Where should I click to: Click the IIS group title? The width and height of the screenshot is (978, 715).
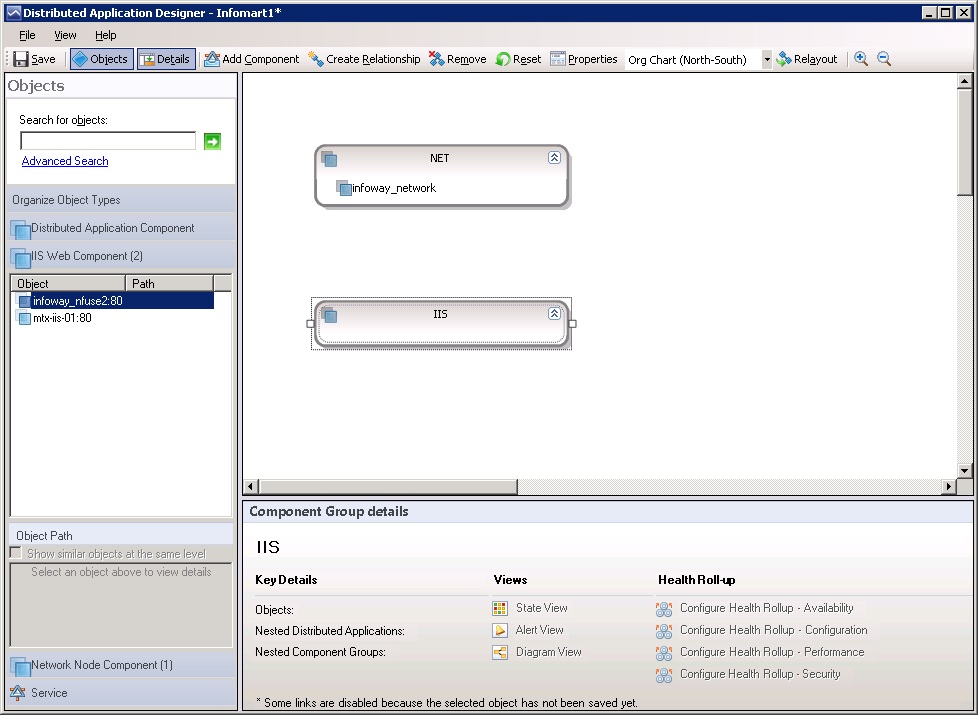[440, 314]
